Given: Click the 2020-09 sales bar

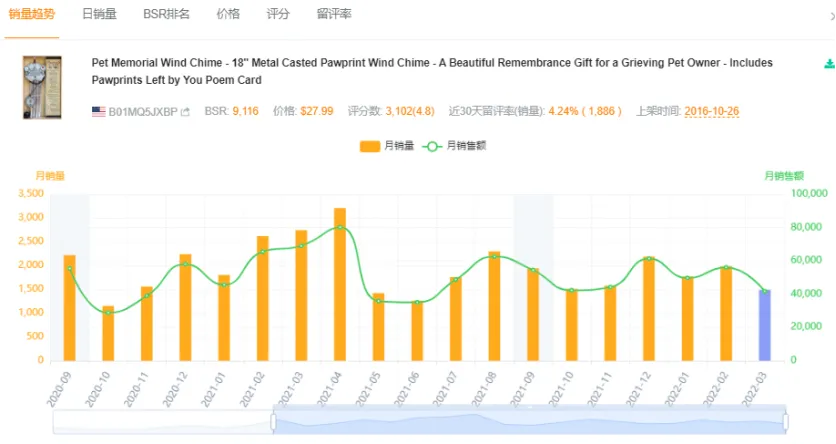Looking at the screenshot, I should tap(70, 308).
